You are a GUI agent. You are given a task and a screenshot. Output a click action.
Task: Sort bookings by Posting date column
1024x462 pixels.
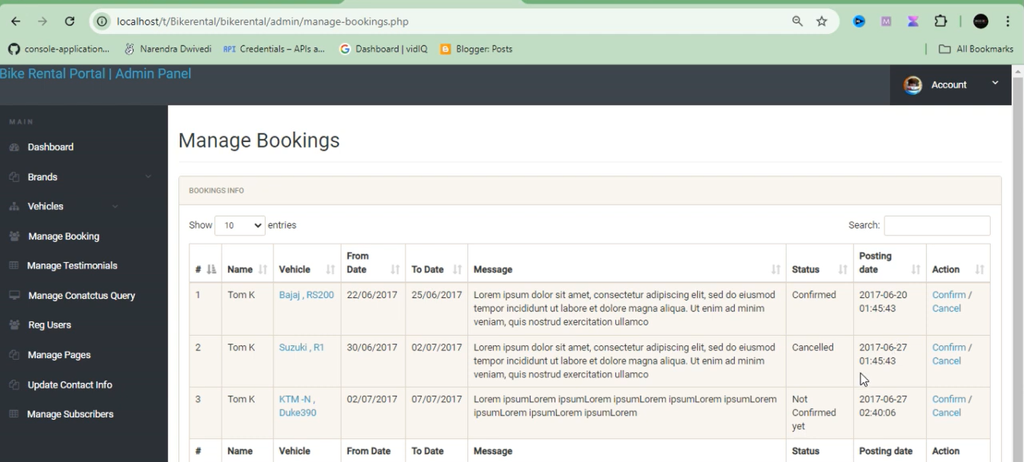(889, 263)
